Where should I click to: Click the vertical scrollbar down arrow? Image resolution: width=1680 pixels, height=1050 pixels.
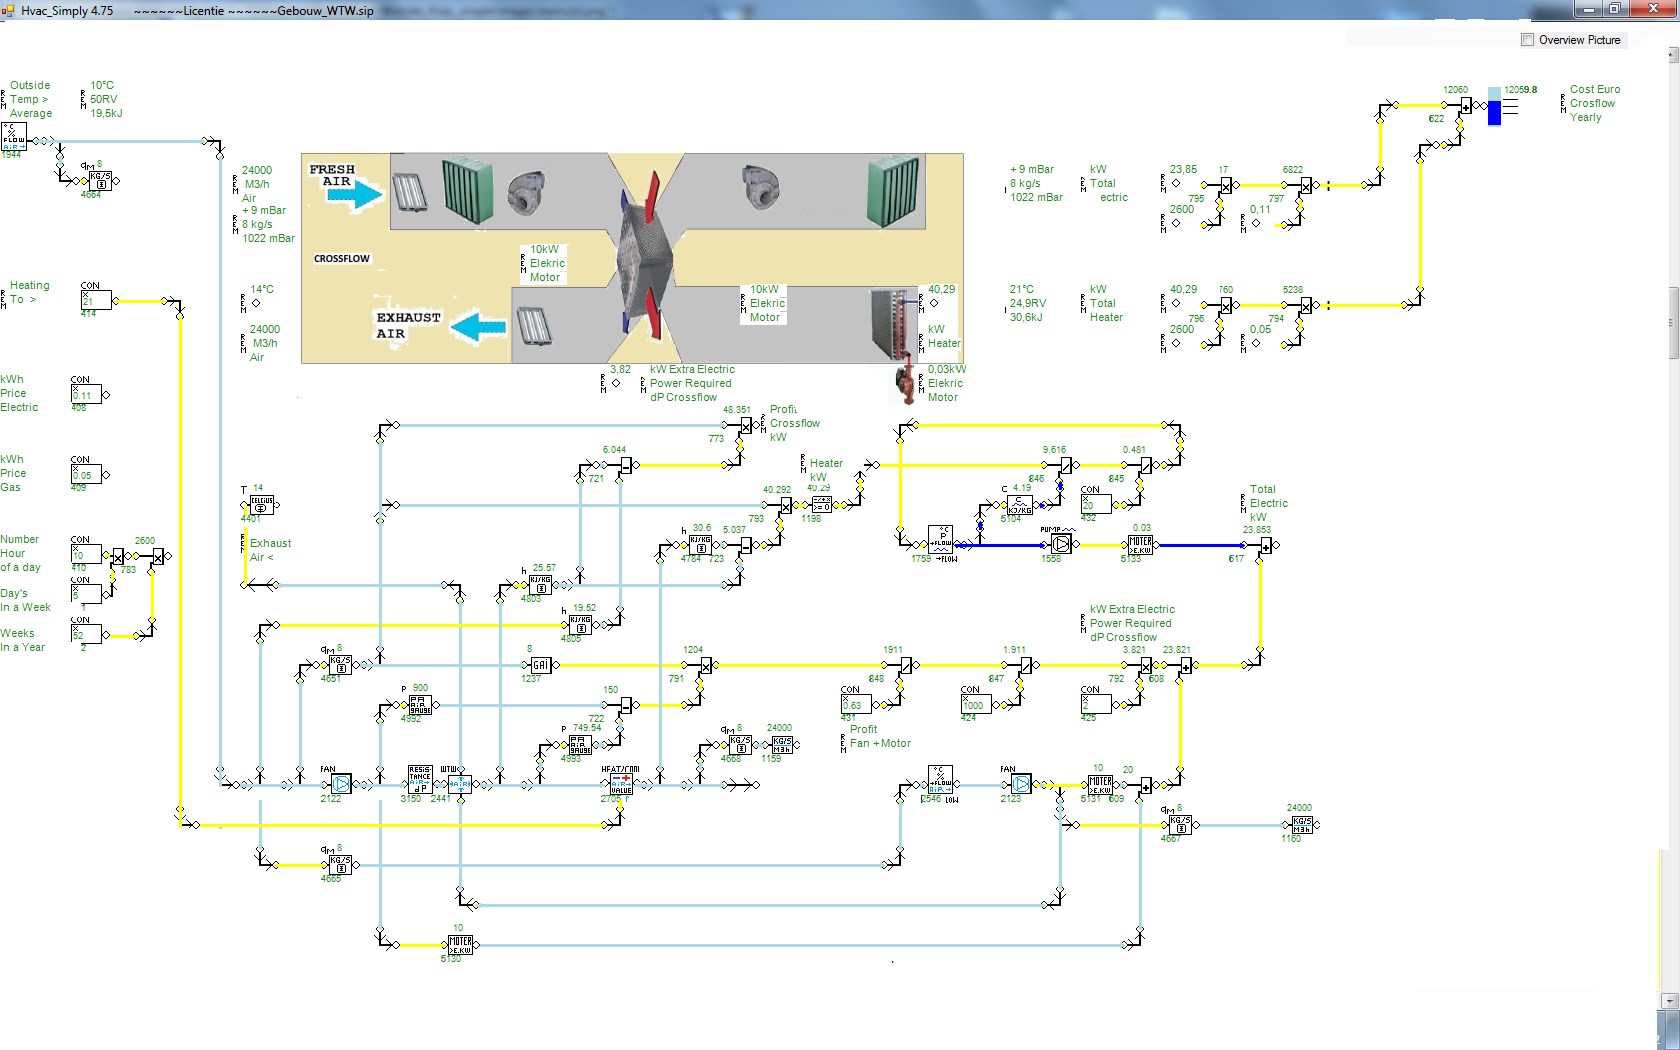[1668, 1000]
